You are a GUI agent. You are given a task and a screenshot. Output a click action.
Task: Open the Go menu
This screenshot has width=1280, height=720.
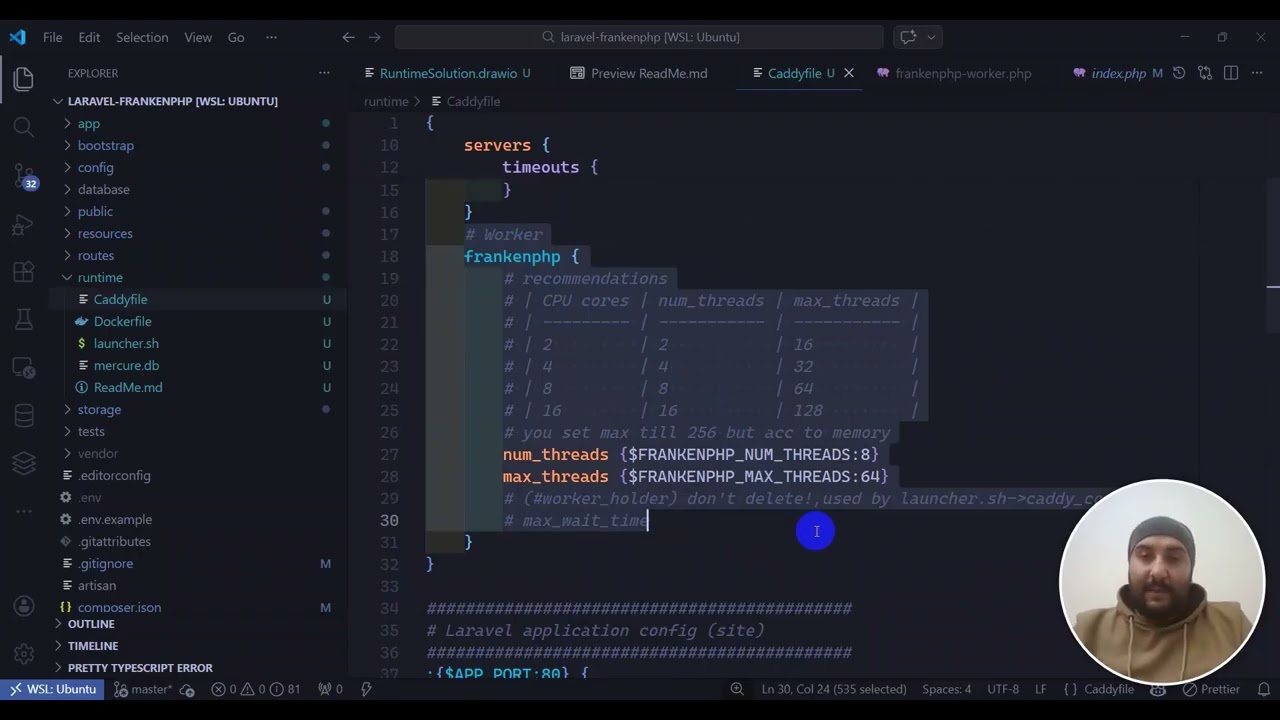pos(236,37)
